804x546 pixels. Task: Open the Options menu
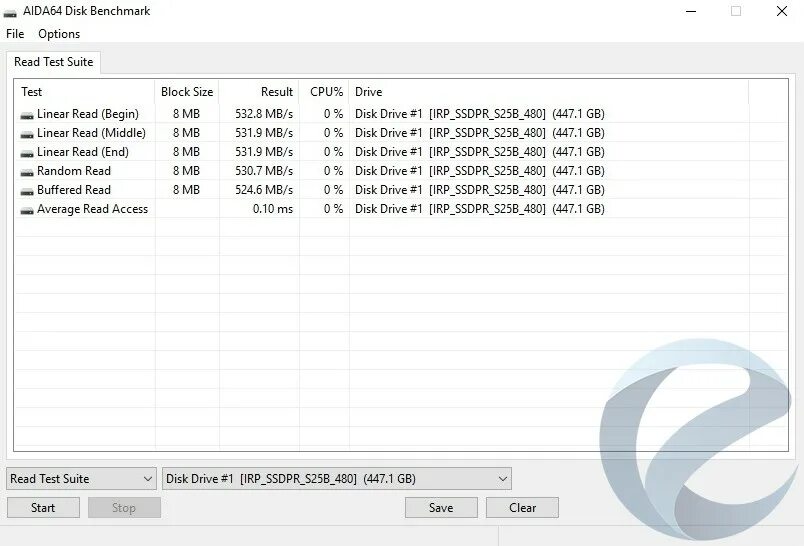pyautogui.click(x=59, y=34)
